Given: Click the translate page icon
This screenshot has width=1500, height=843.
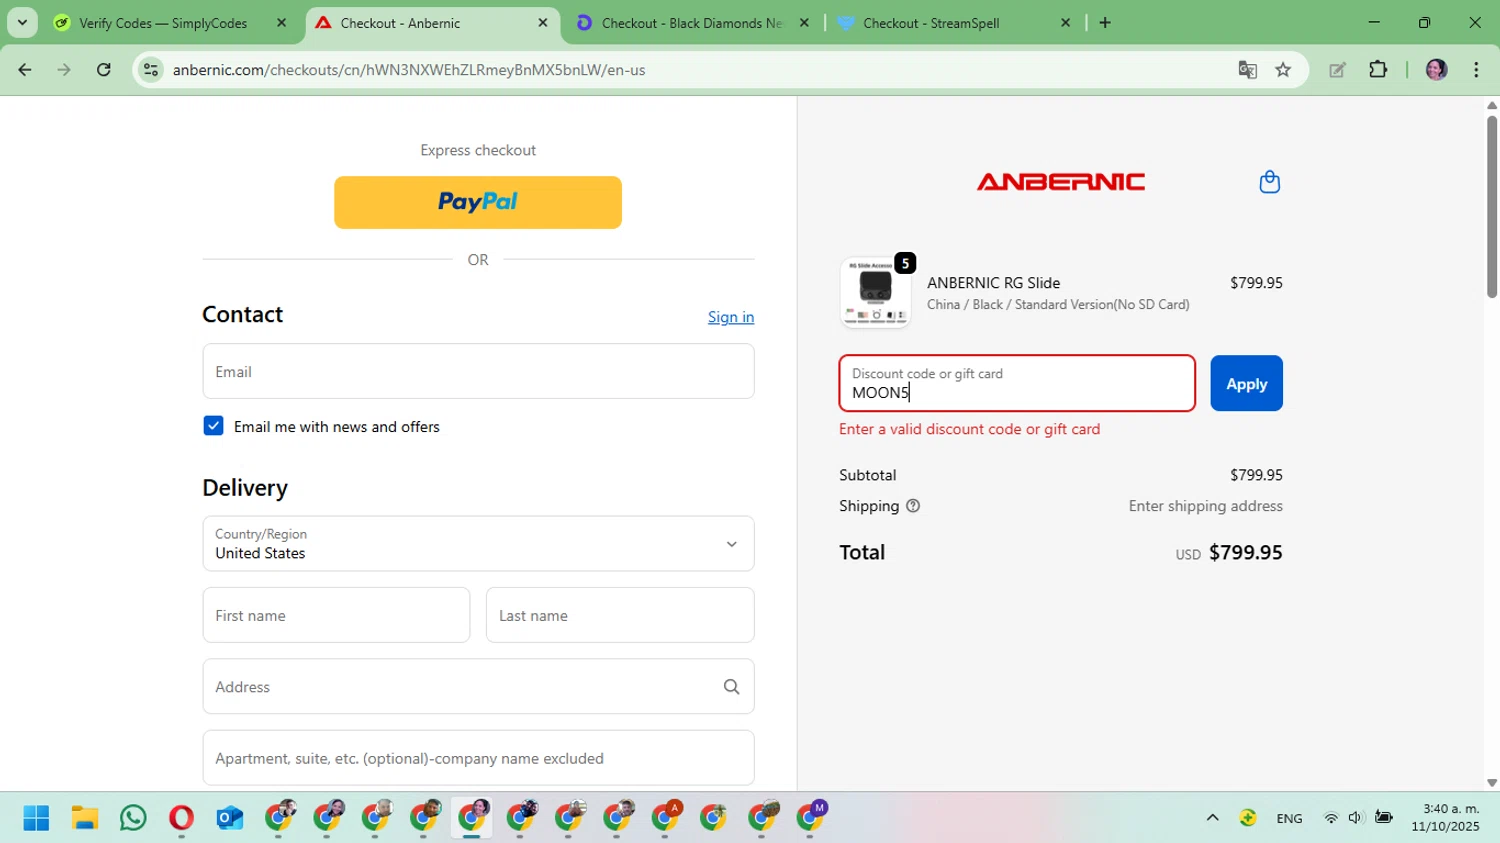Looking at the screenshot, I should click(1247, 70).
